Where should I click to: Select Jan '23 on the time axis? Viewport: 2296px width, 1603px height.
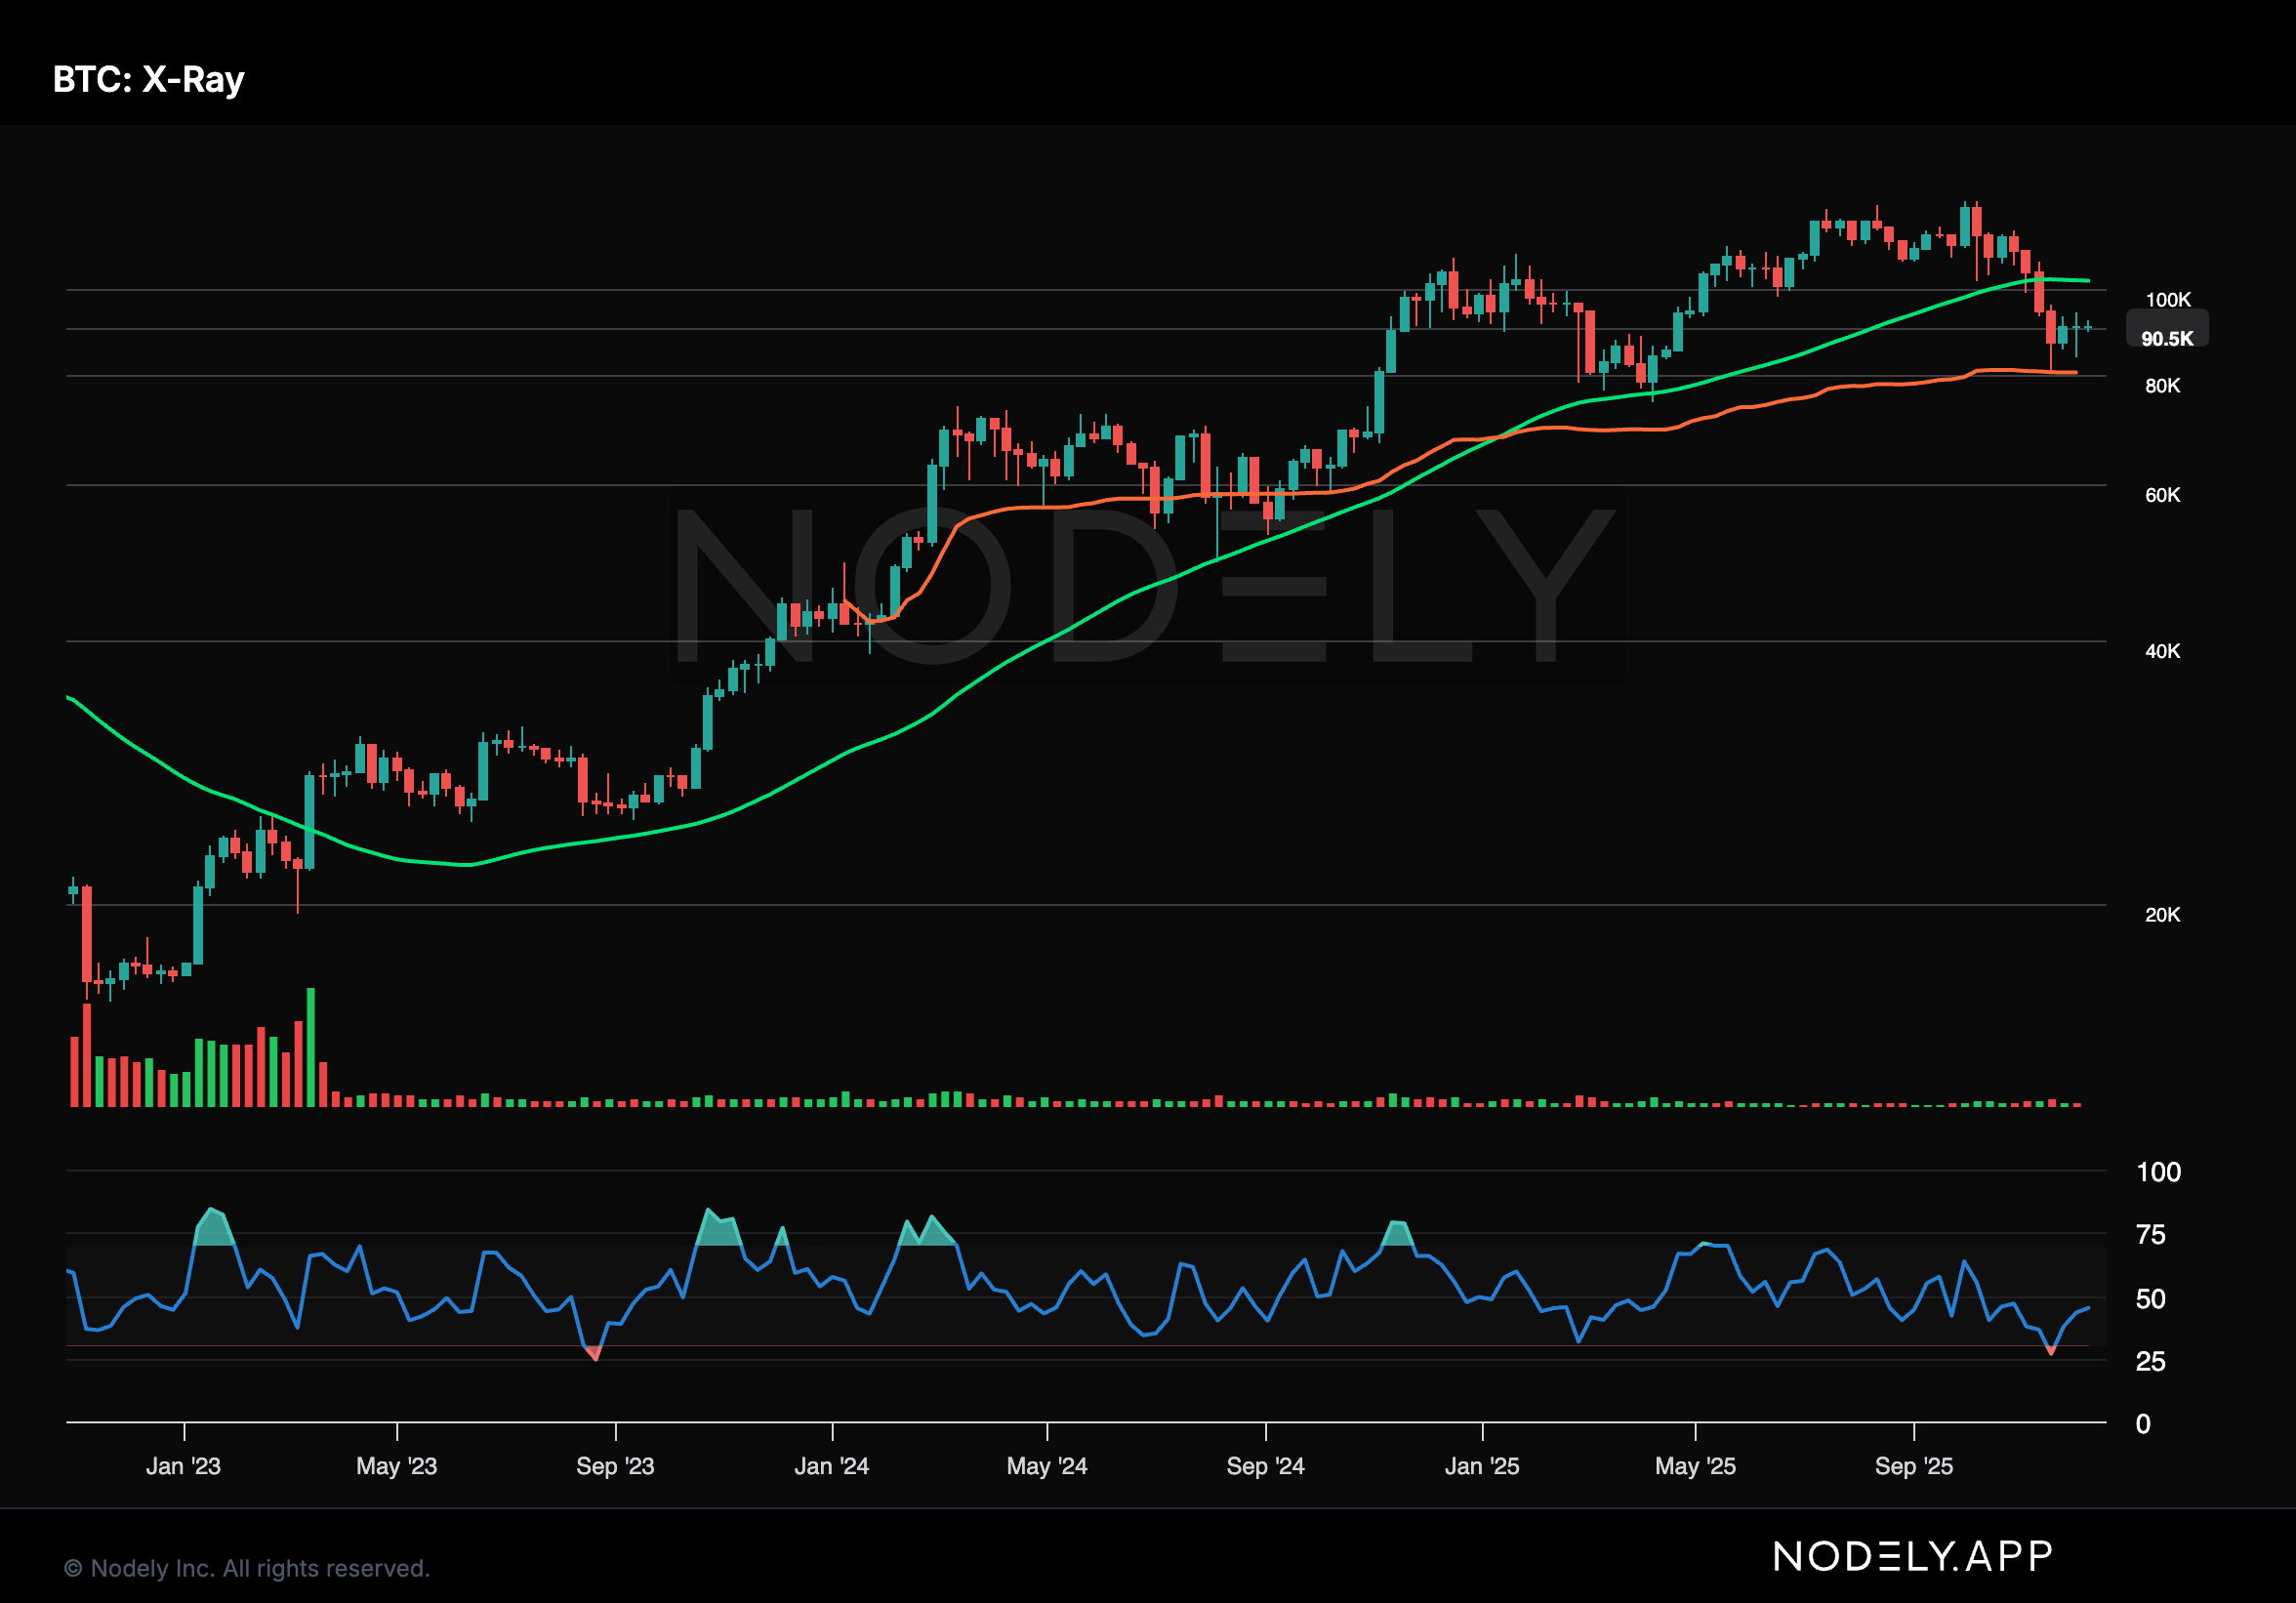[x=183, y=1466]
